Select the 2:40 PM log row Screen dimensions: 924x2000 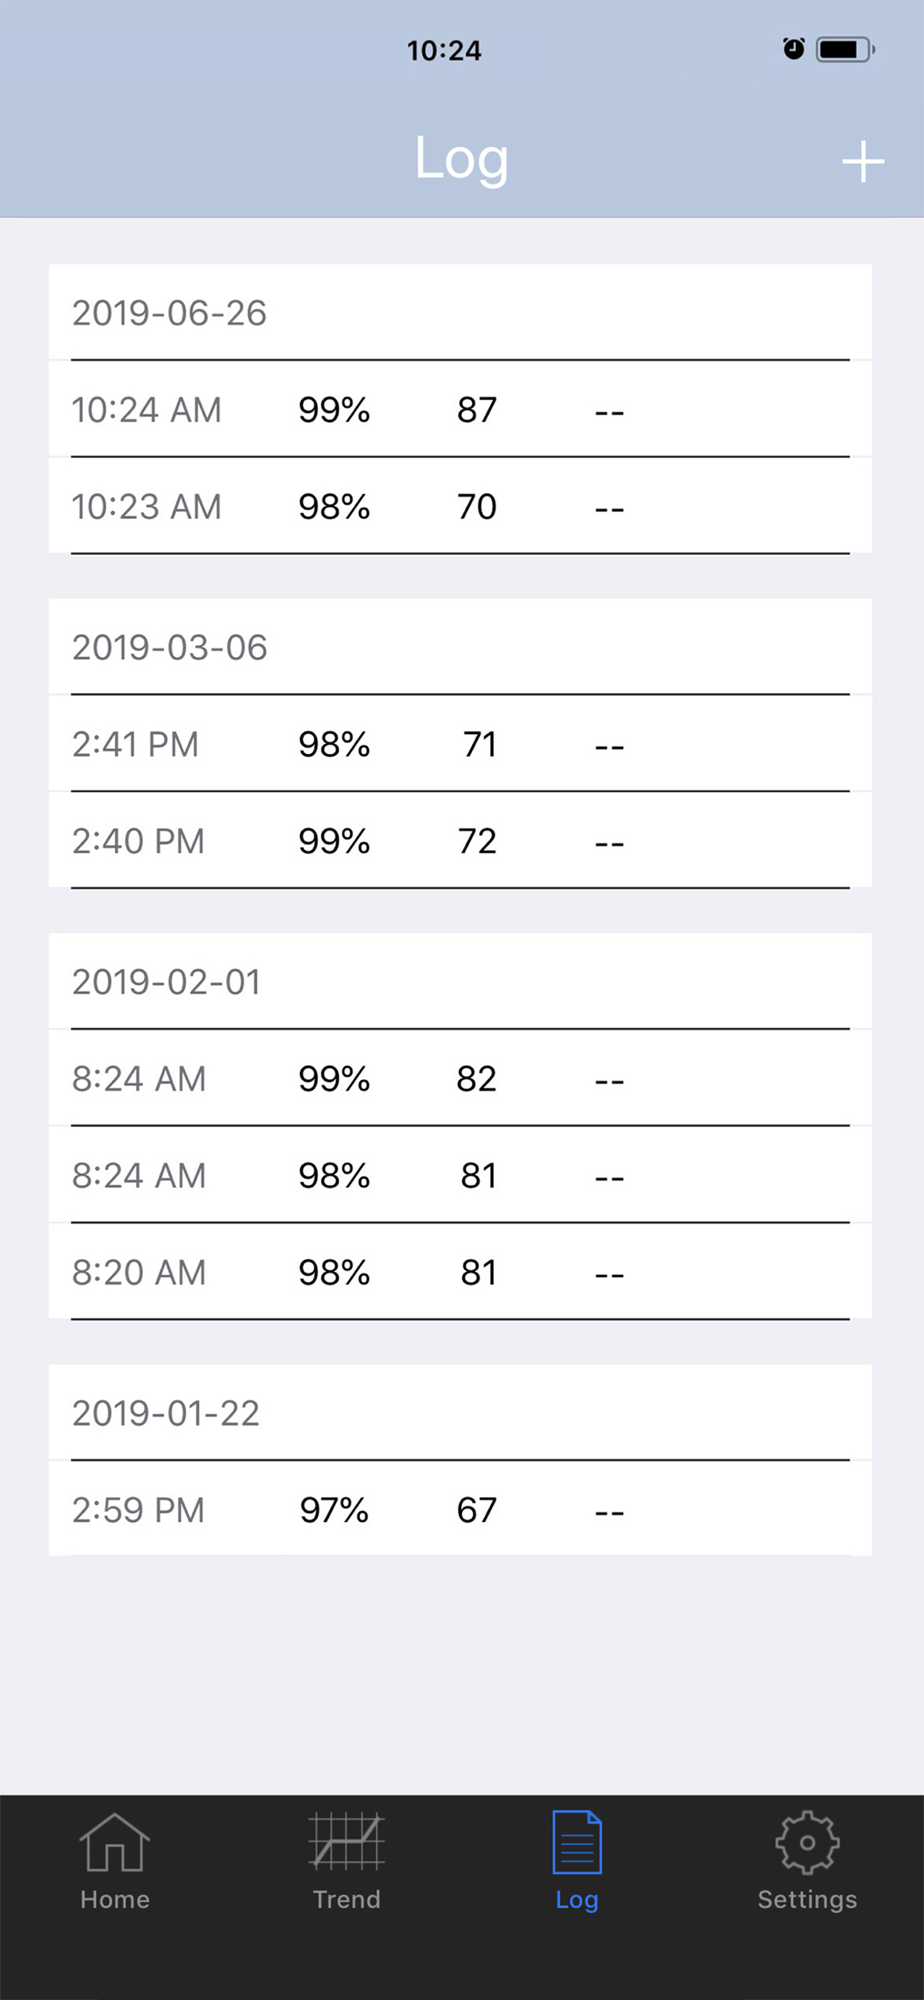click(460, 841)
